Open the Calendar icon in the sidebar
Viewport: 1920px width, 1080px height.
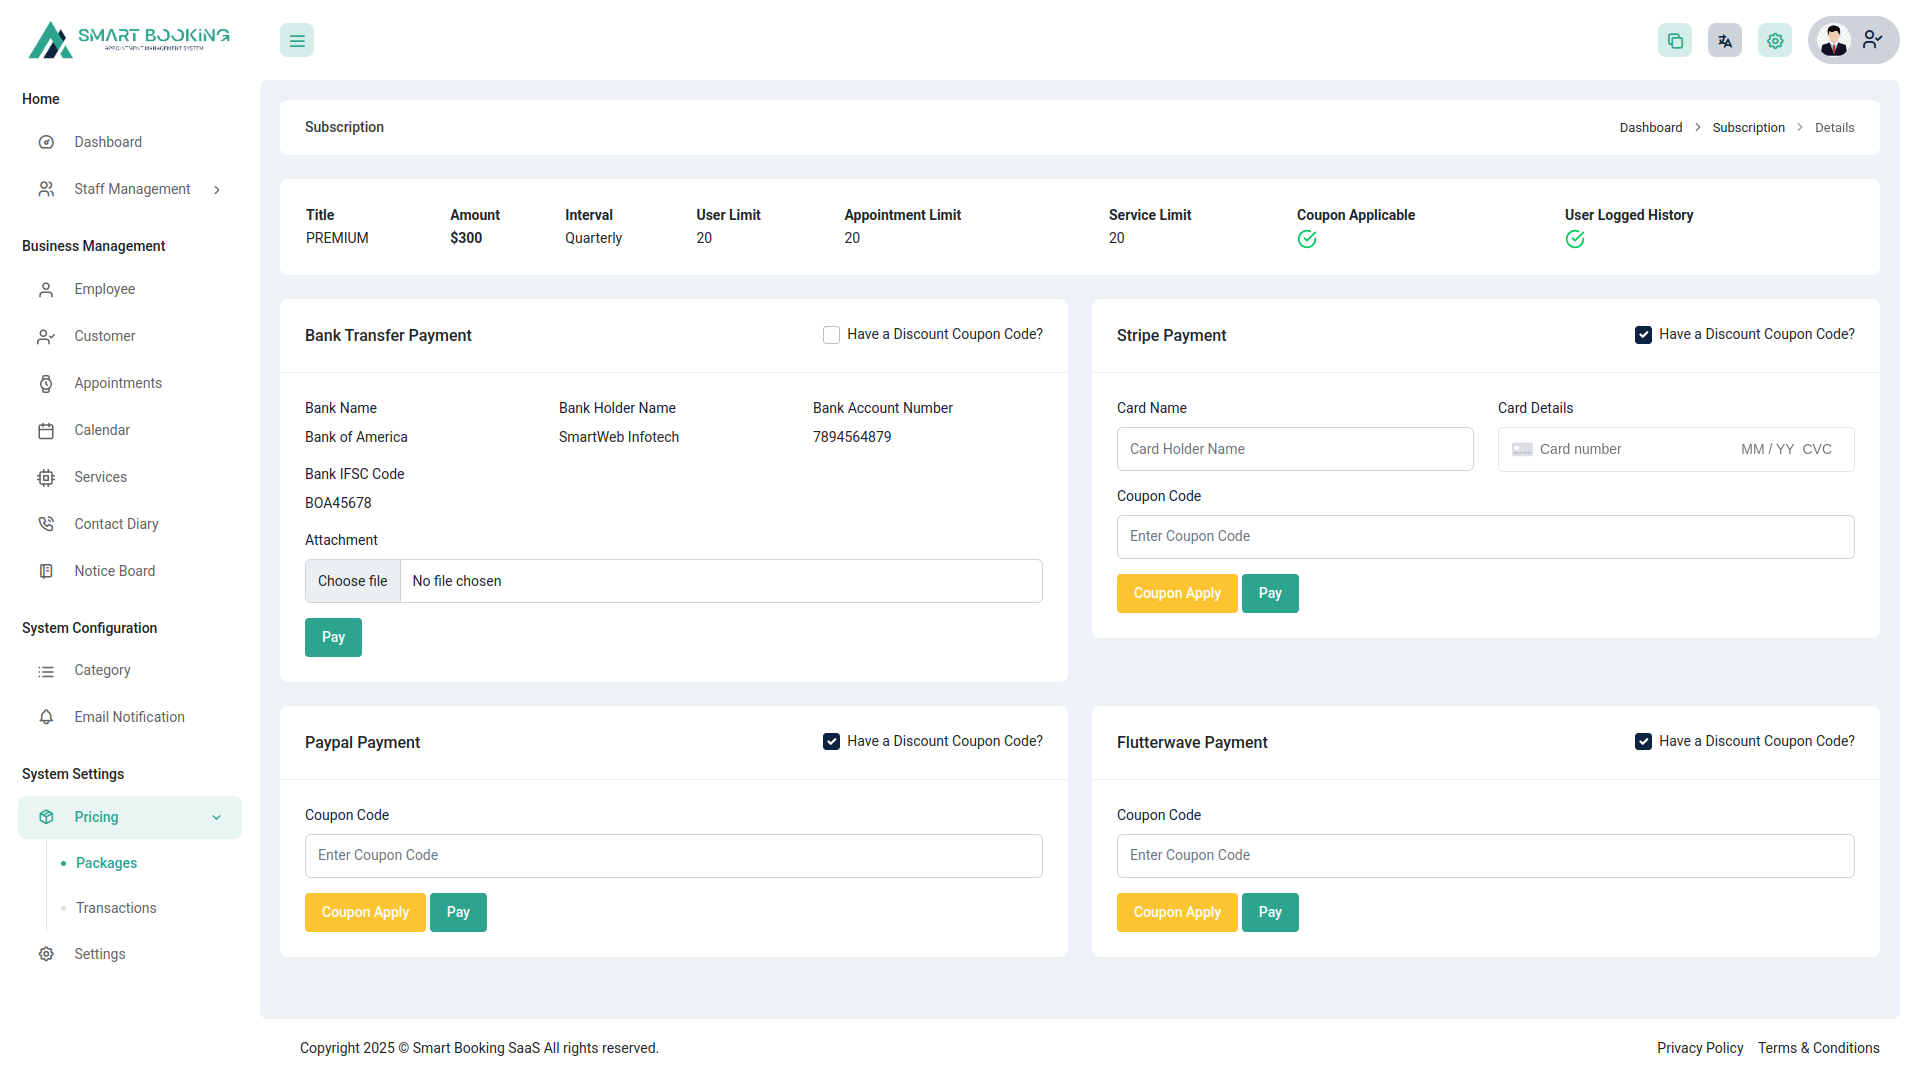click(46, 430)
